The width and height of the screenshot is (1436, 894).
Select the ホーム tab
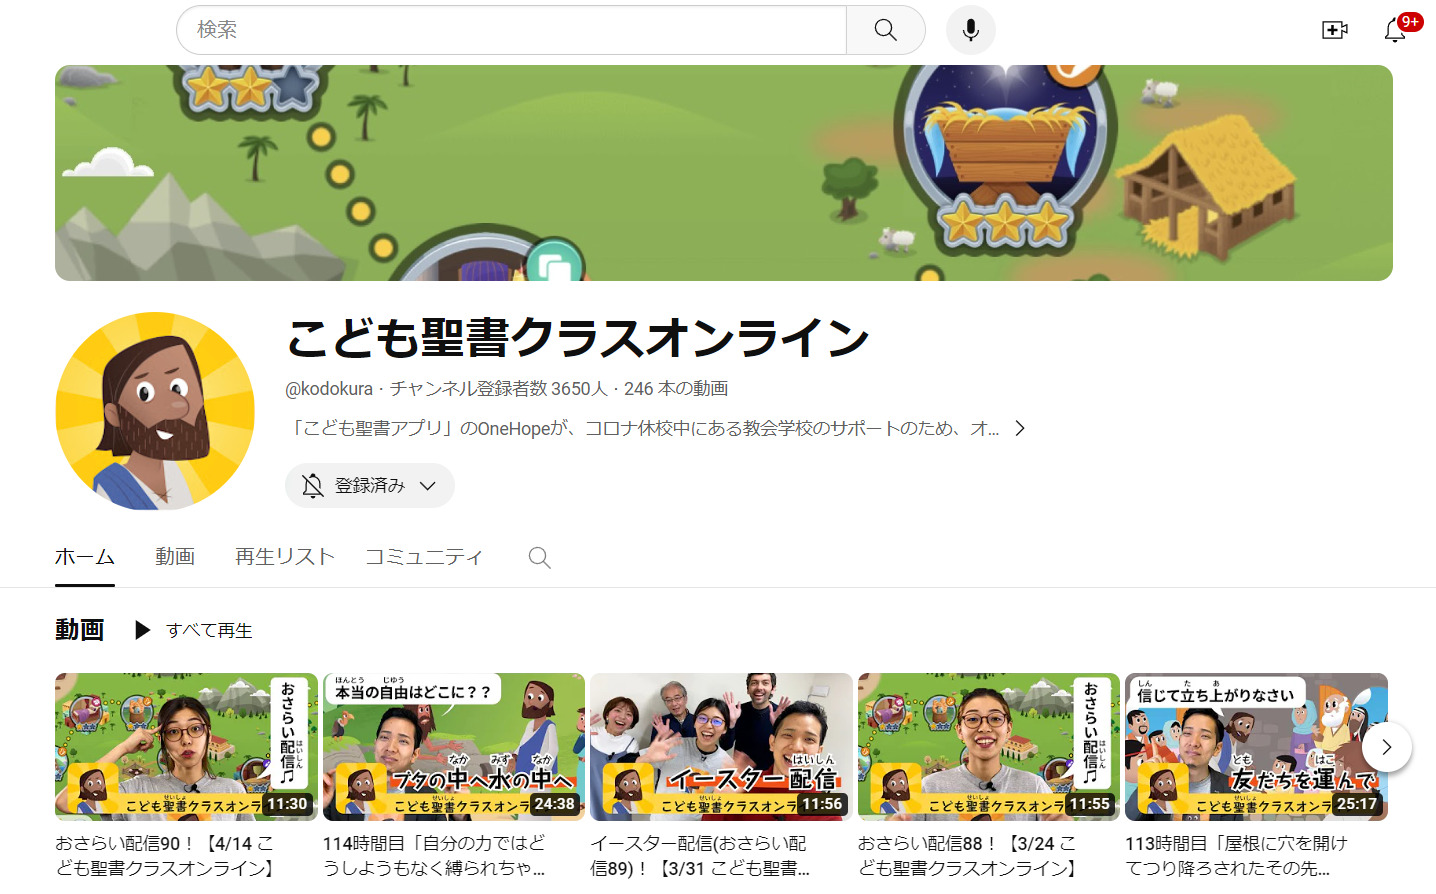click(x=84, y=557)
